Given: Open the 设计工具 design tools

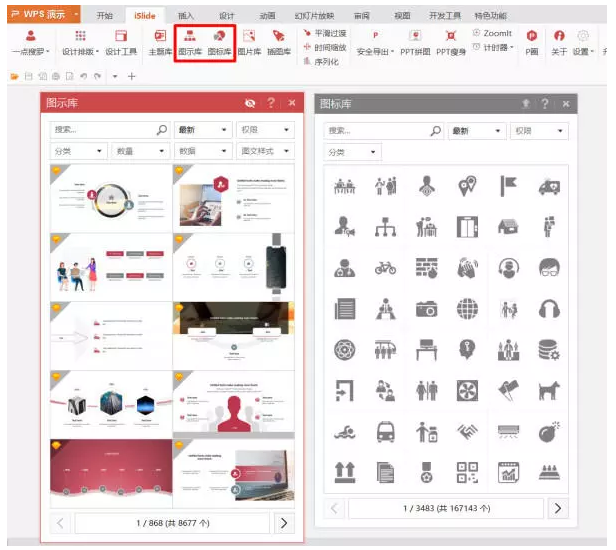Looking at the screenshot, I should 121,43.
